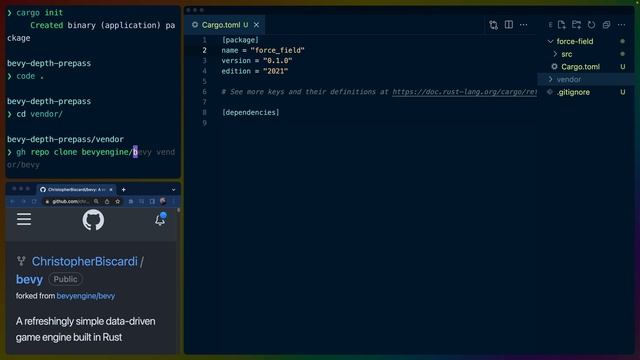Screen dimensions: 640x360
Task: Click the bevy-depth-prepass/vendor prompt path
Action: click(x=65, y=139)
